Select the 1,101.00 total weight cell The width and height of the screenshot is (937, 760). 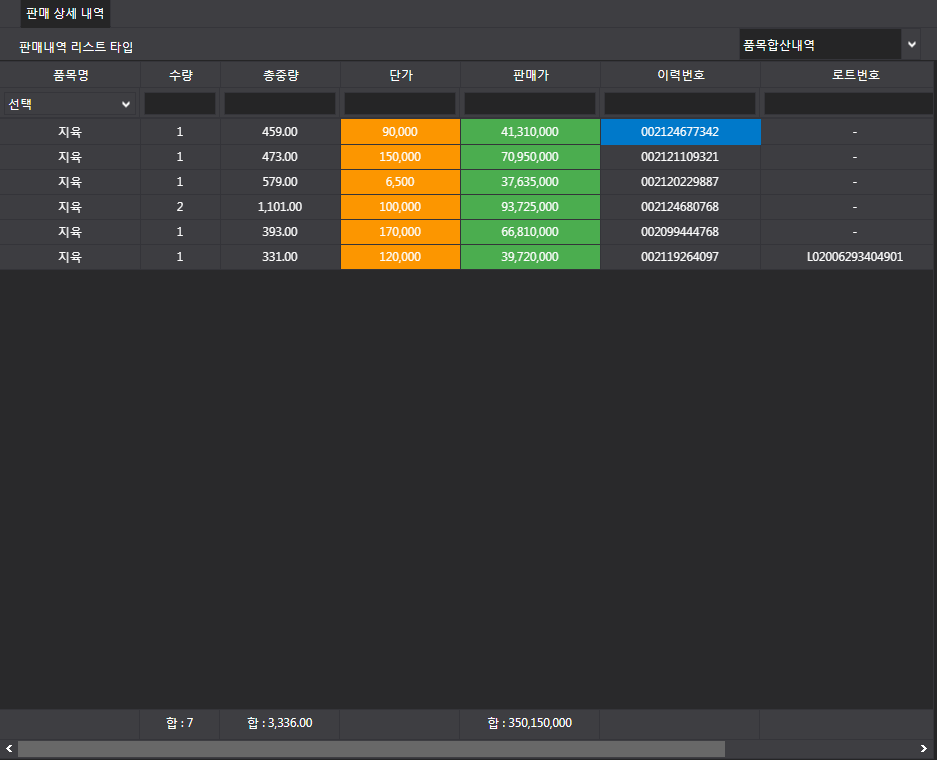[x=280, y=207]
